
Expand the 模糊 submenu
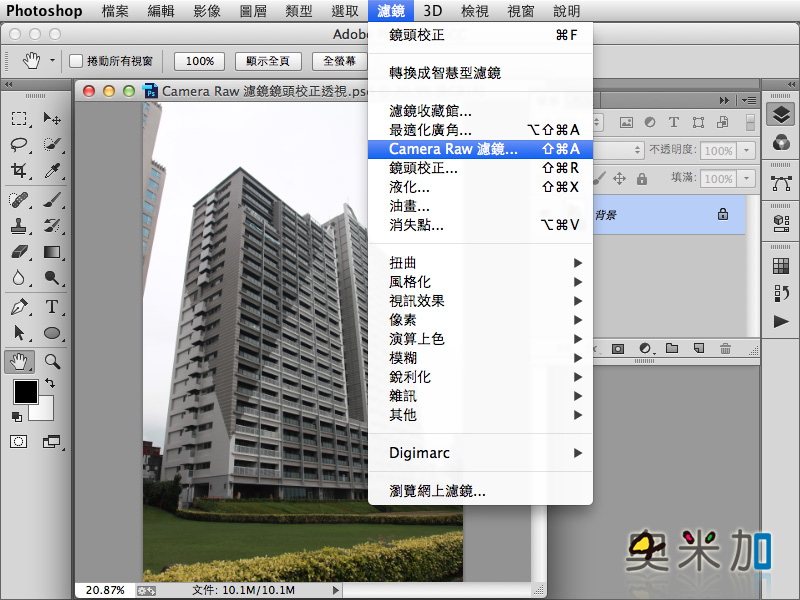480,358
